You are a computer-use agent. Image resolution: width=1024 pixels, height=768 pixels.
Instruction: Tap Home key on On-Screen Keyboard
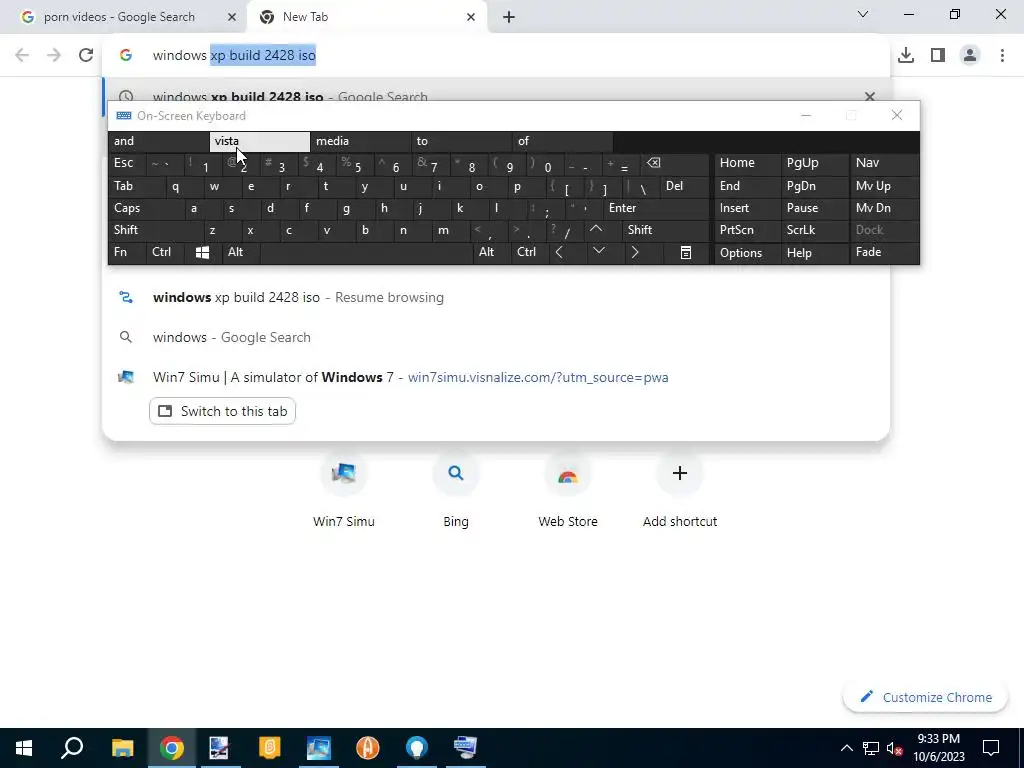coord(746,163)
